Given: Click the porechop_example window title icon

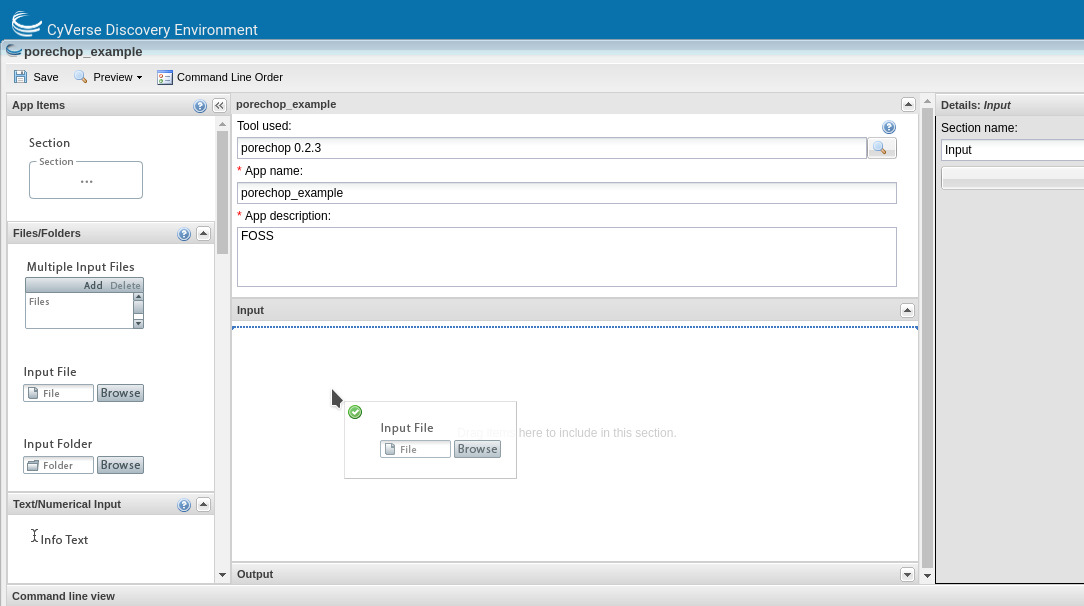Looking at the screenshot, I should point(14,50).
